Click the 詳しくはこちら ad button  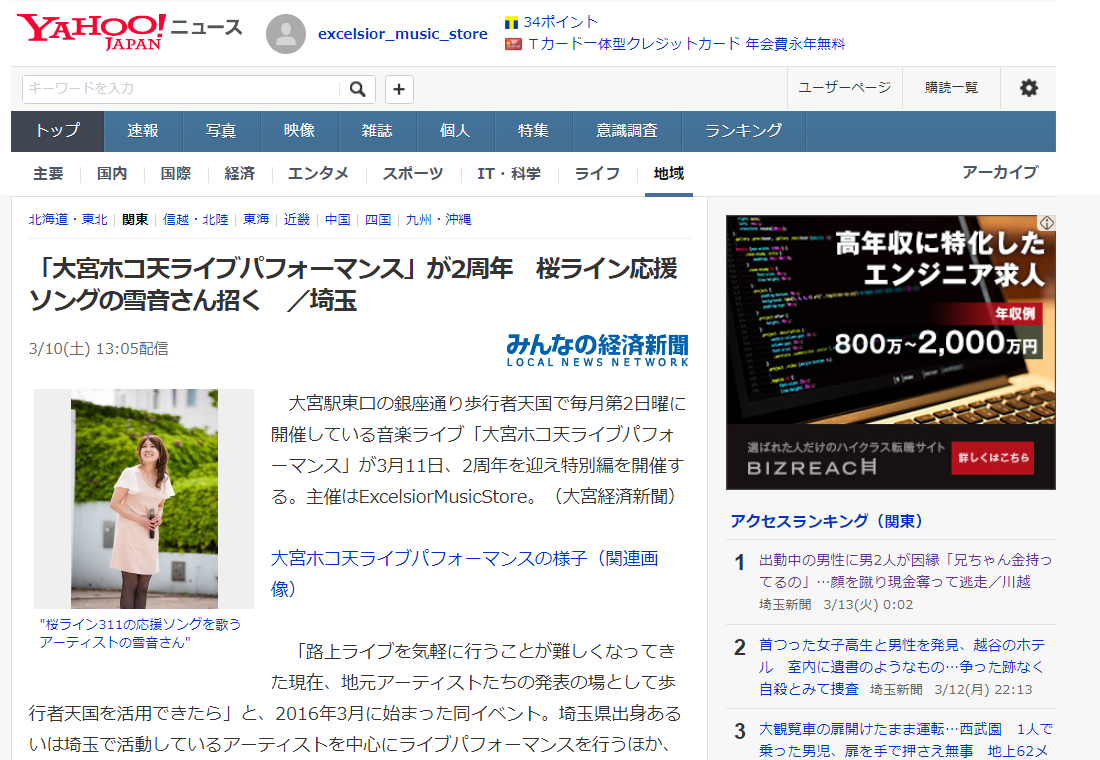coord(993,458)
